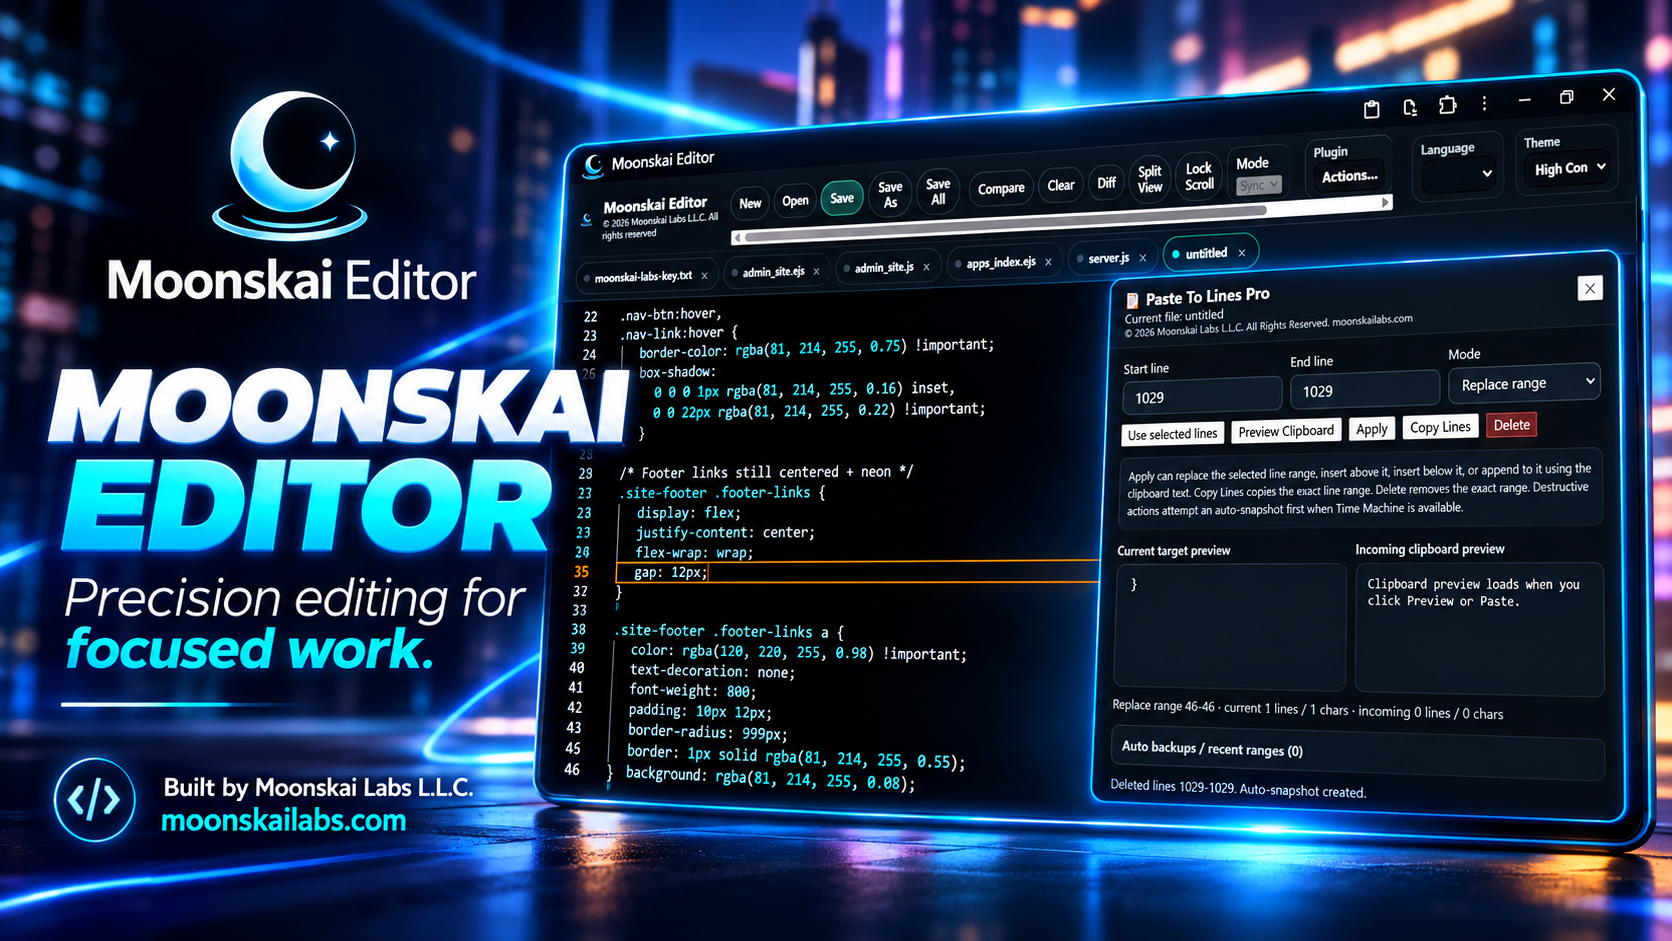
Task: Close the moonskai-labs-key.txt tab
Action: pos(704,276)
